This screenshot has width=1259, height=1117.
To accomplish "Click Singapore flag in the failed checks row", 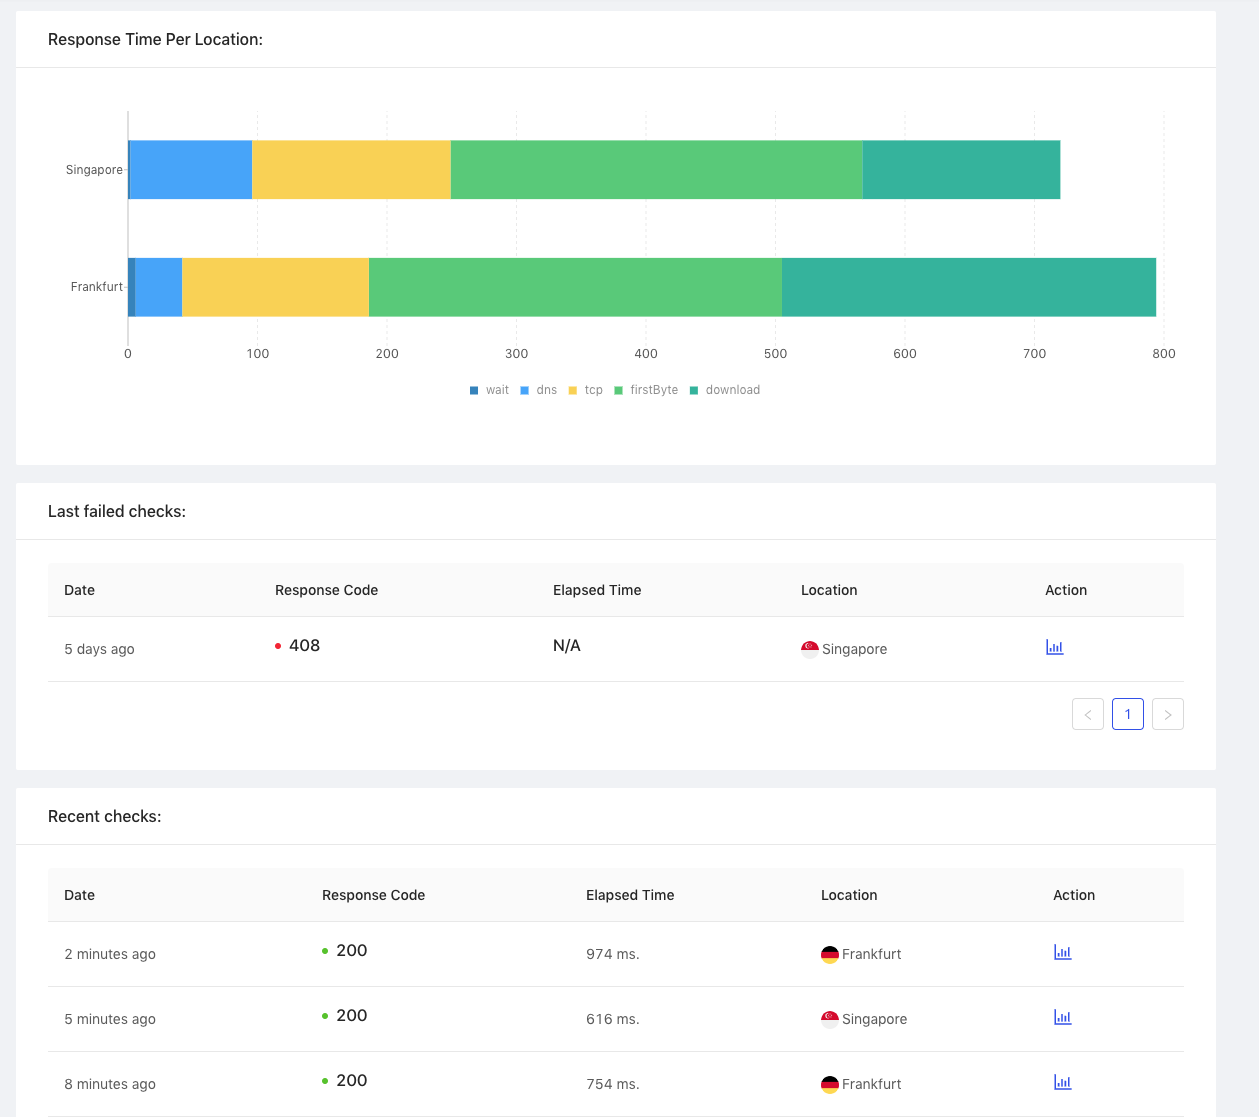I will pyautogui.click(x=810, y=649).
